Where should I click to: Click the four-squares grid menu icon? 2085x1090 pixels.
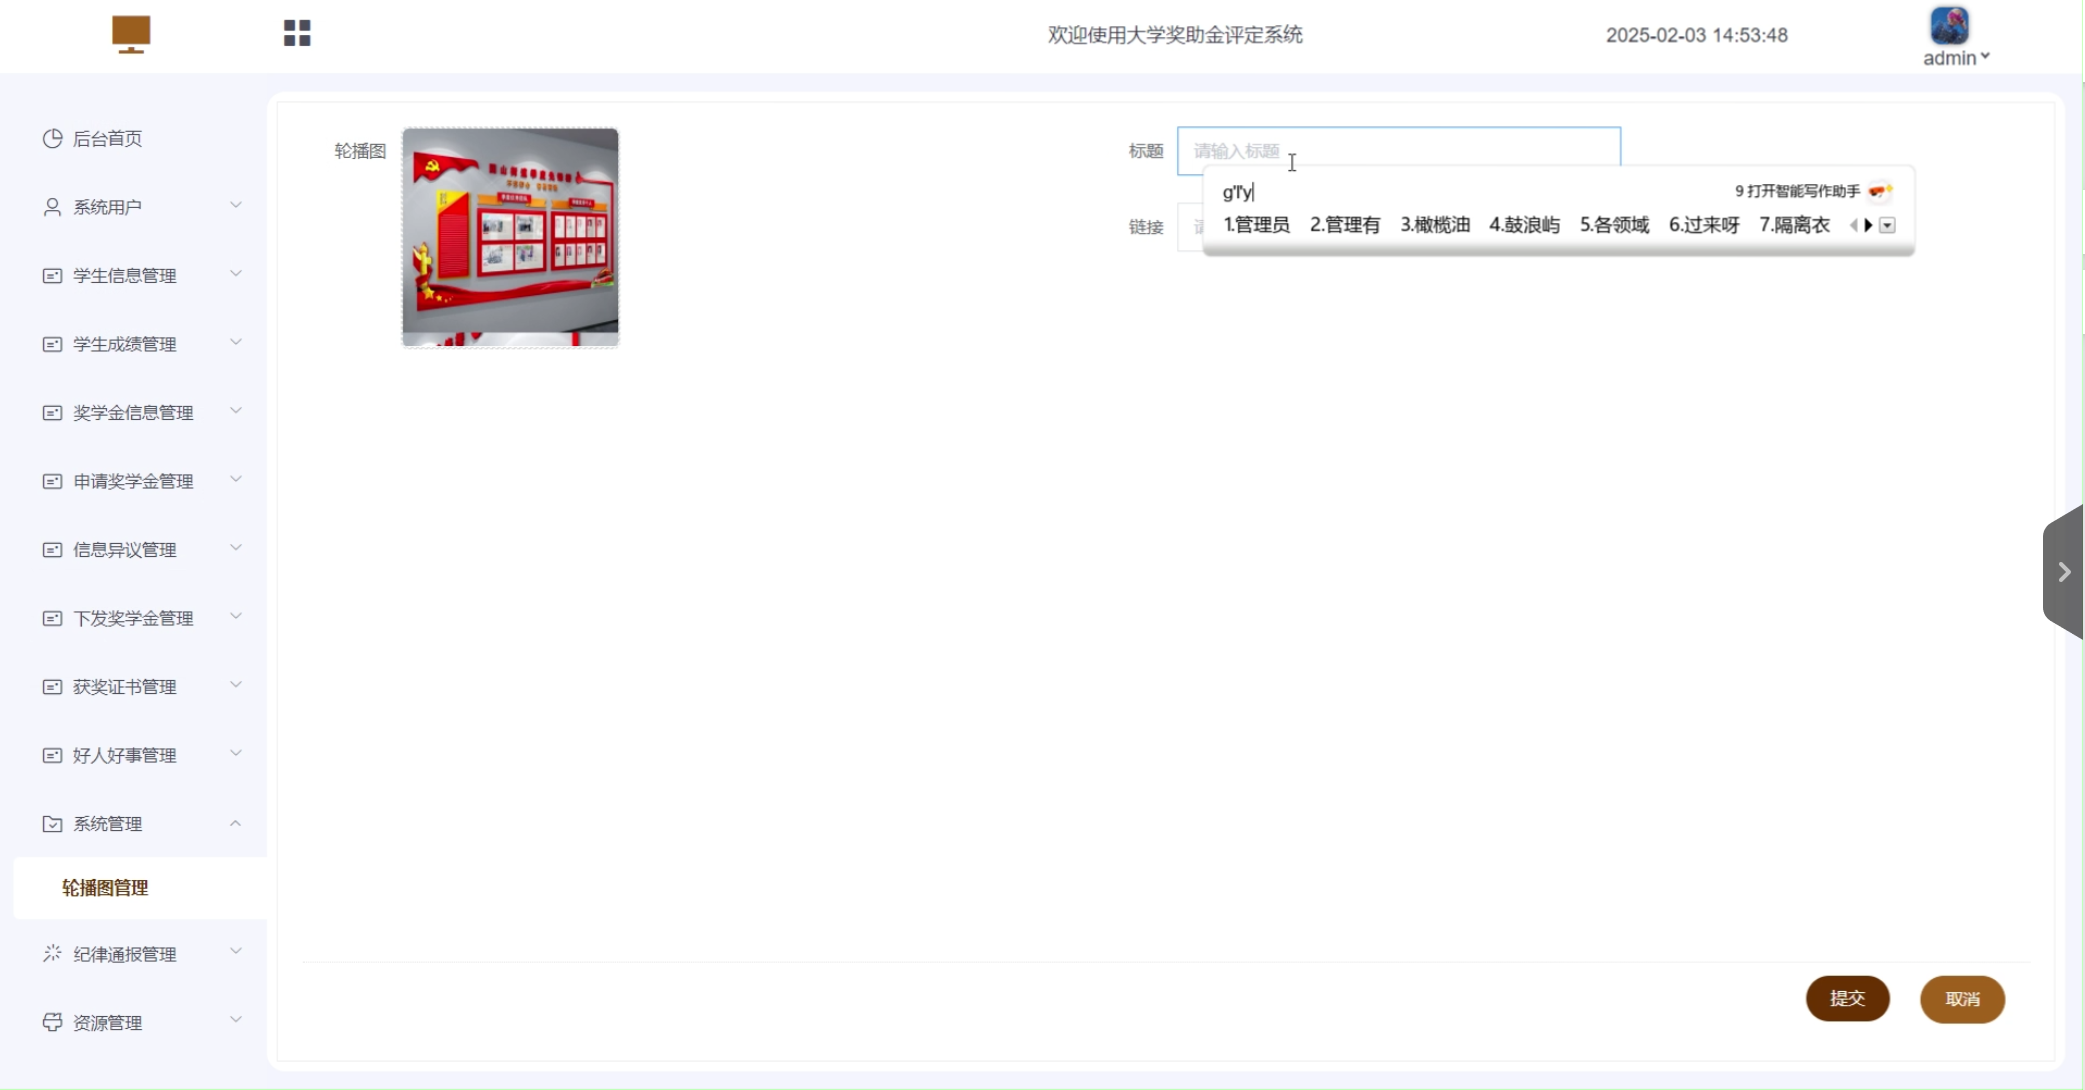click(x=297, y=34)
